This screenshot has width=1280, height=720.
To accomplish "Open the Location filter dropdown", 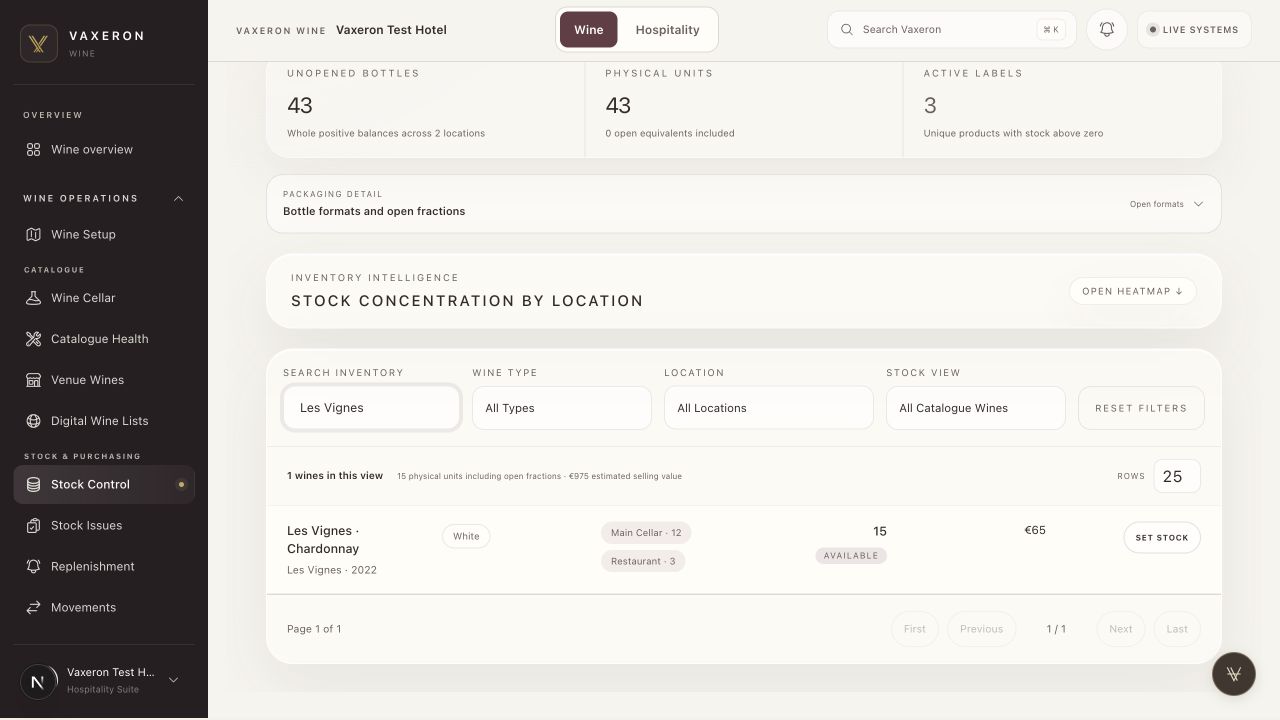I will 769,408.
